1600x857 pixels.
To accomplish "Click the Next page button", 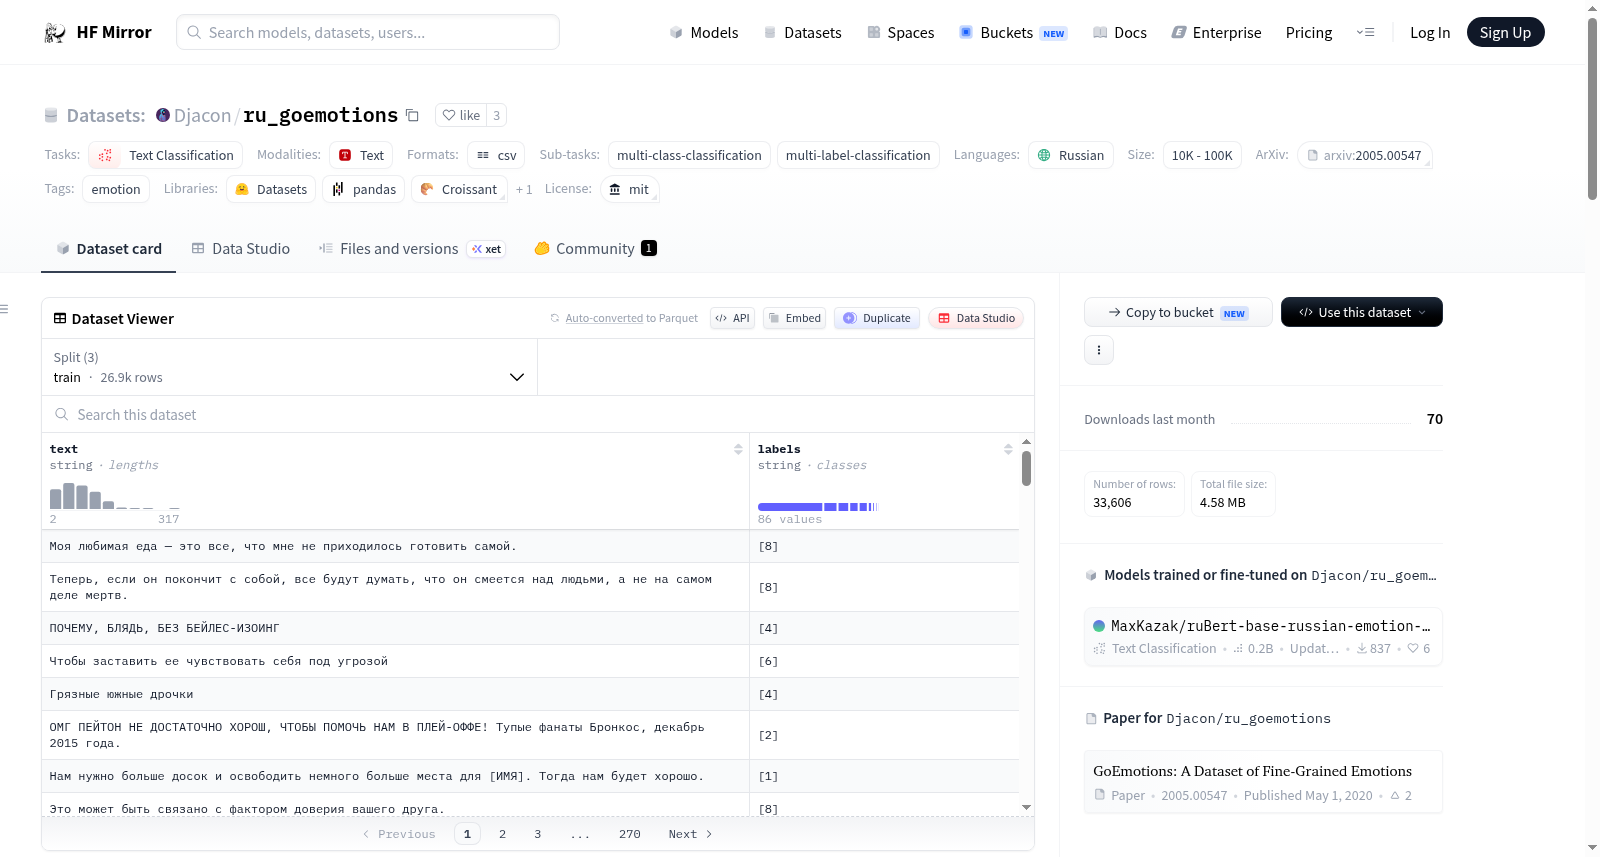I will tap(690, 834).
